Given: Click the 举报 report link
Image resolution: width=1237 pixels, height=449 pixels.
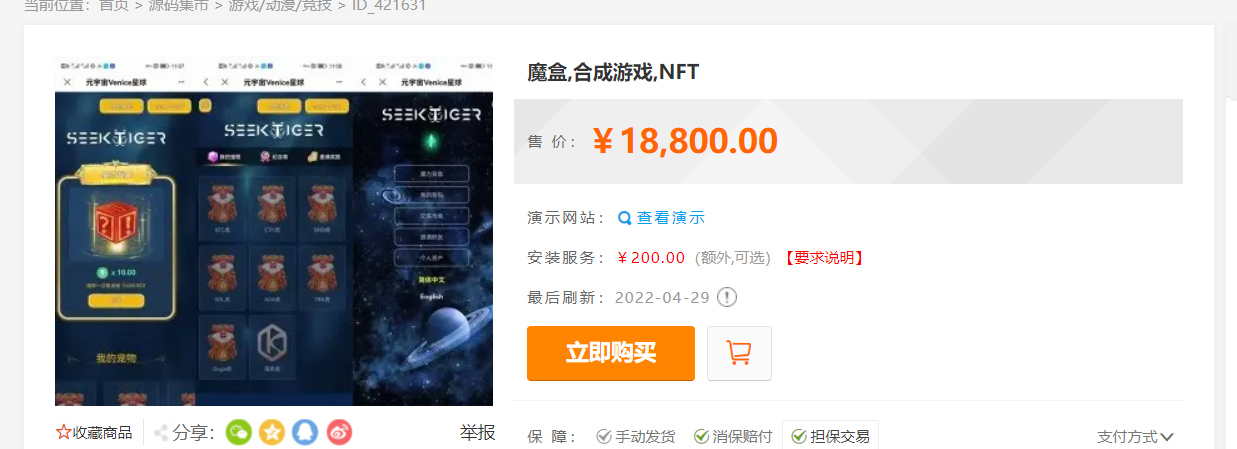Looking at the screenshot, I should click(477, 433).
